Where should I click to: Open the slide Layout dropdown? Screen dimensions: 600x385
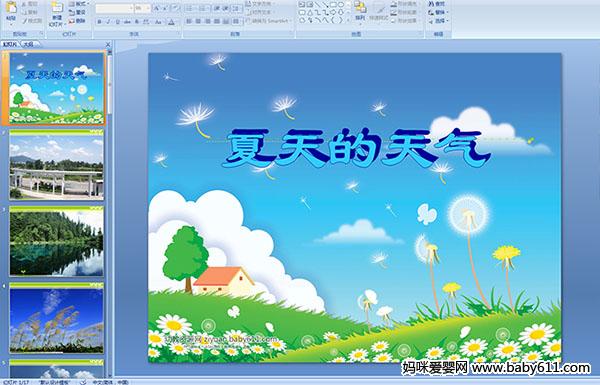[79, 4]
